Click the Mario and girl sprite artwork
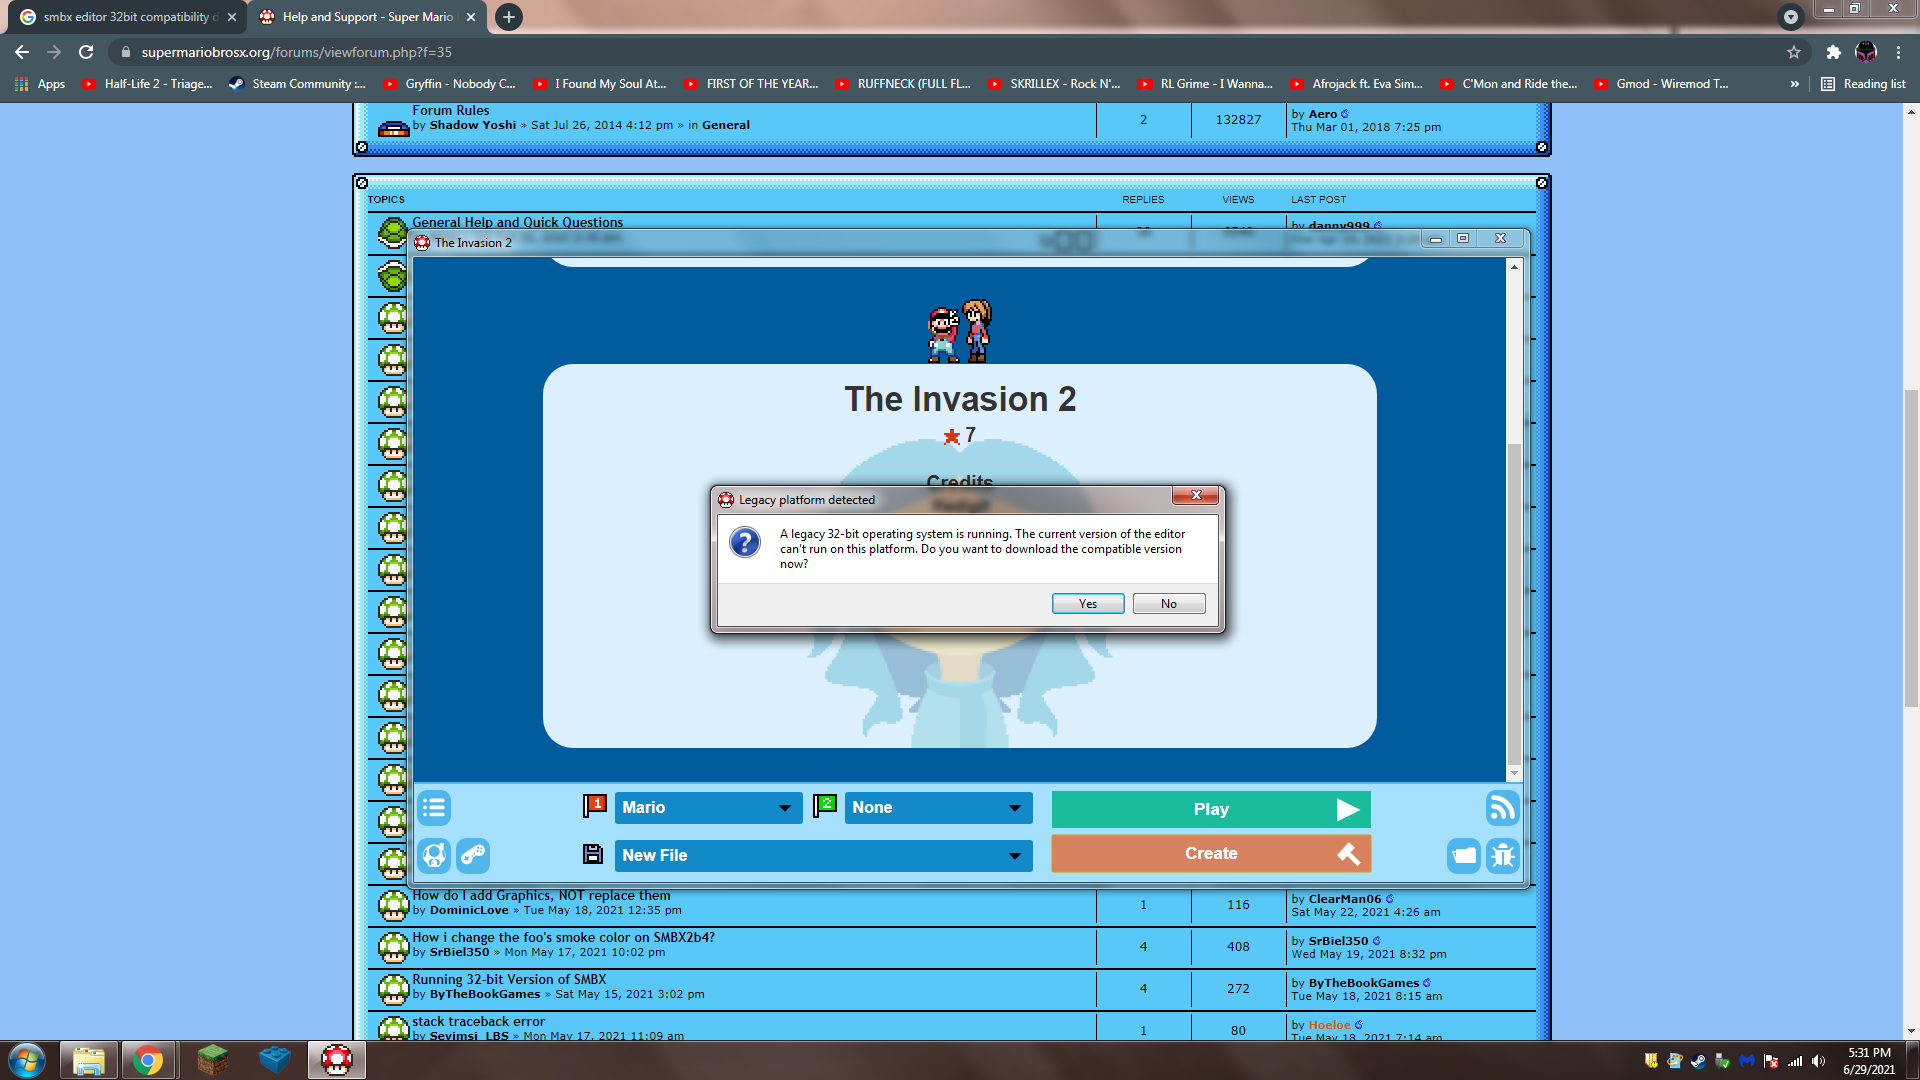Image resolution: width=1920 pixels, height=1080 pixels. (960, 331)
